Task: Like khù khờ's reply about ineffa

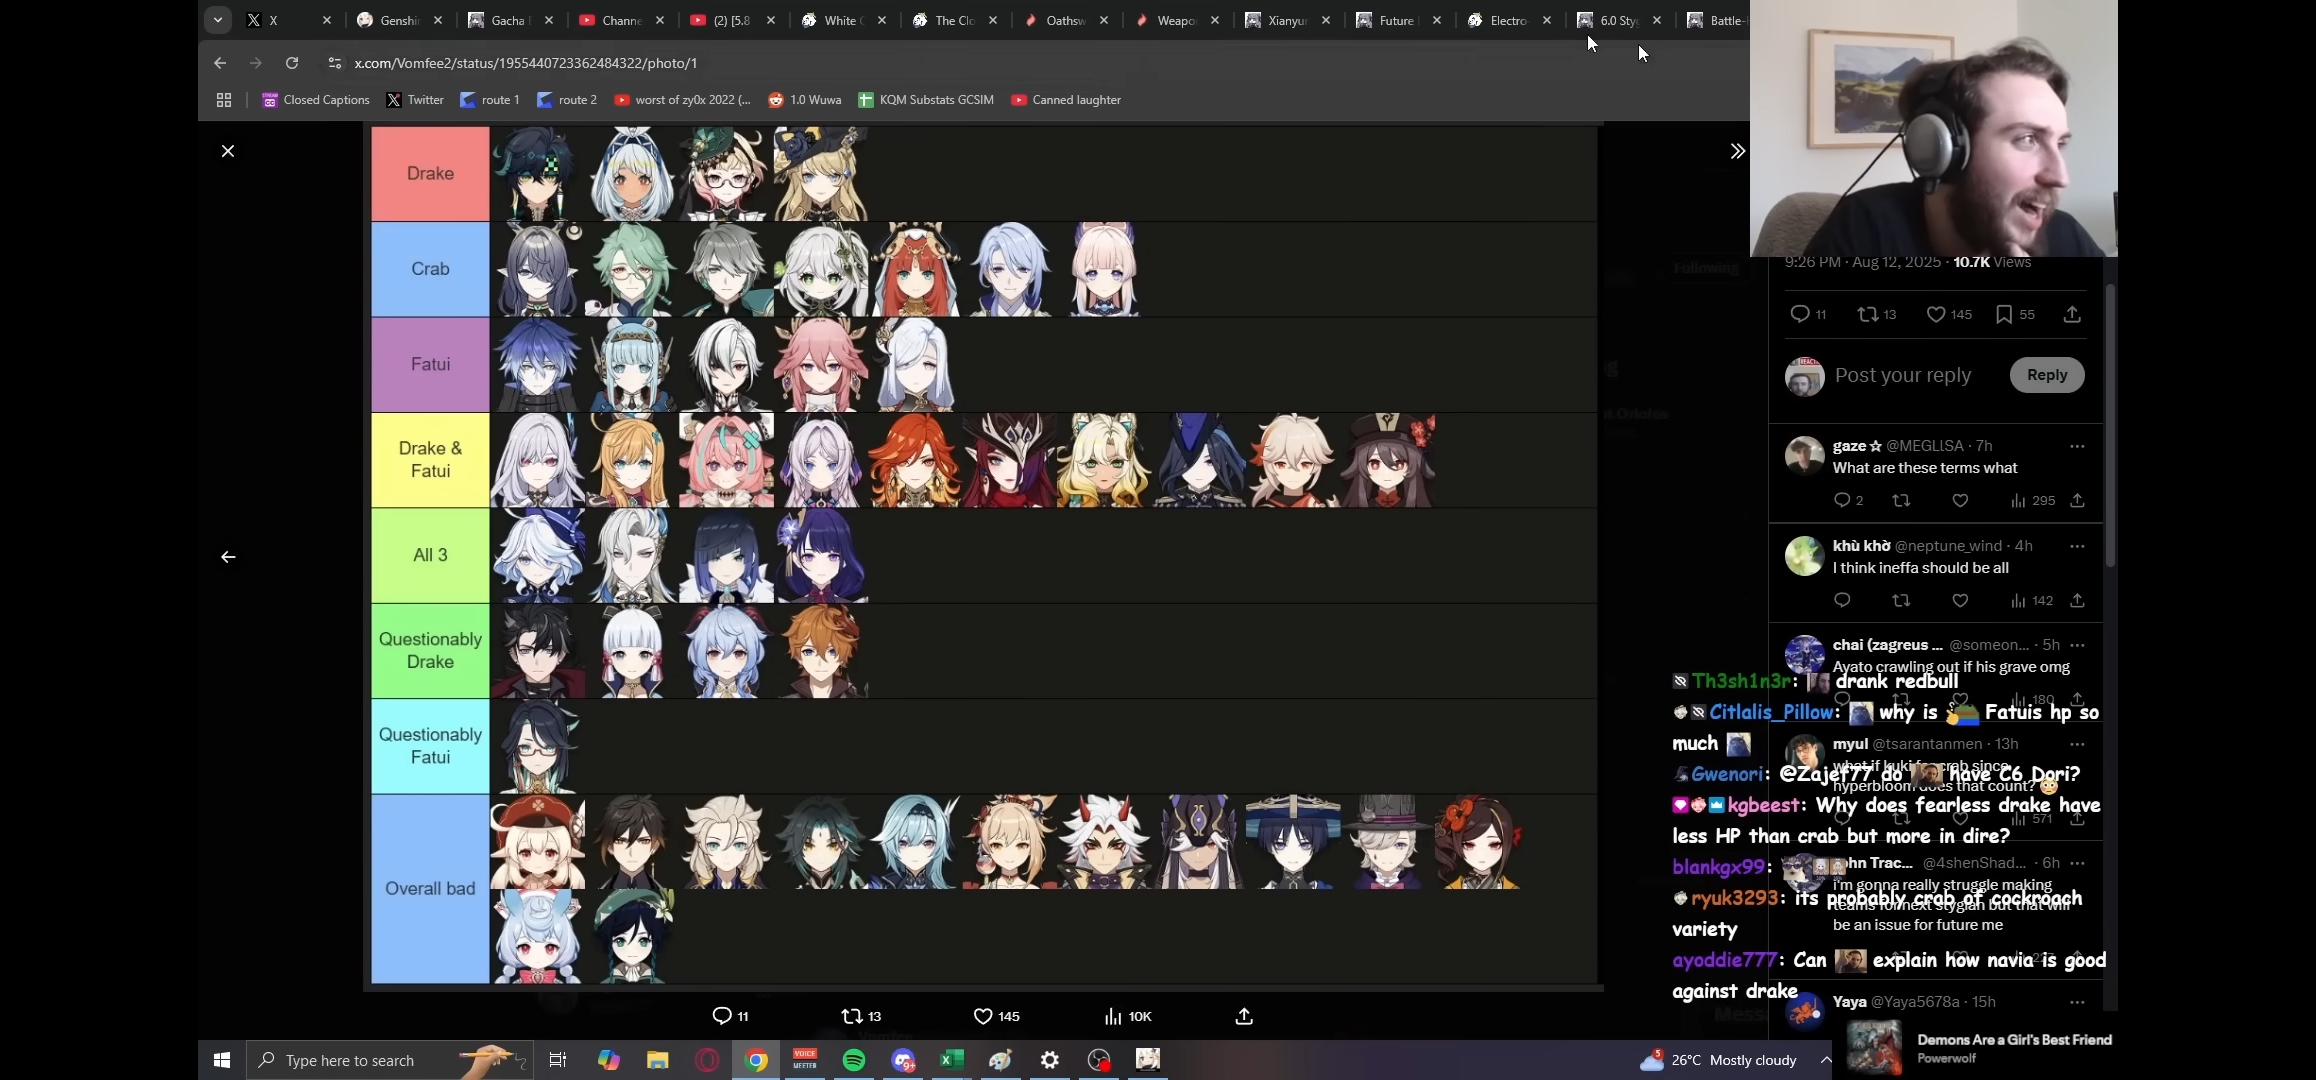Action: pyautogui.click(x=1960, y=600)
